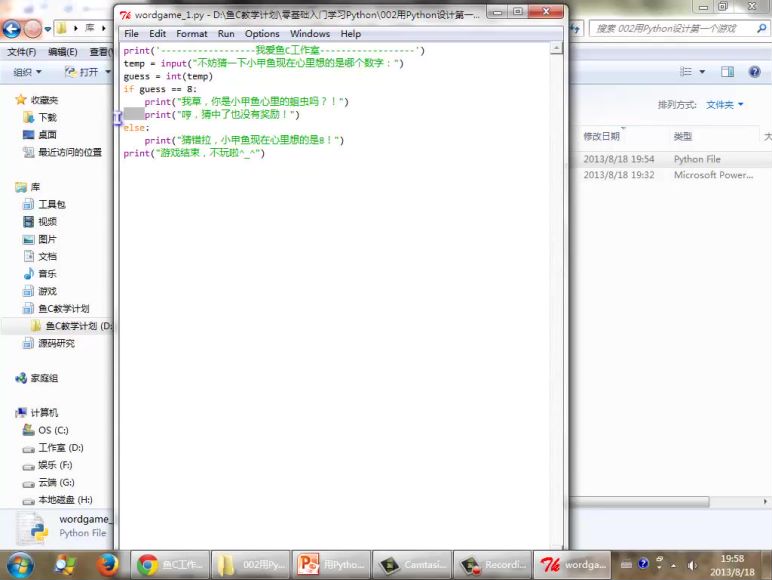Viewport: 772px width, 580px height.
Task: Open the 图片 library
Action: [47, 239]
